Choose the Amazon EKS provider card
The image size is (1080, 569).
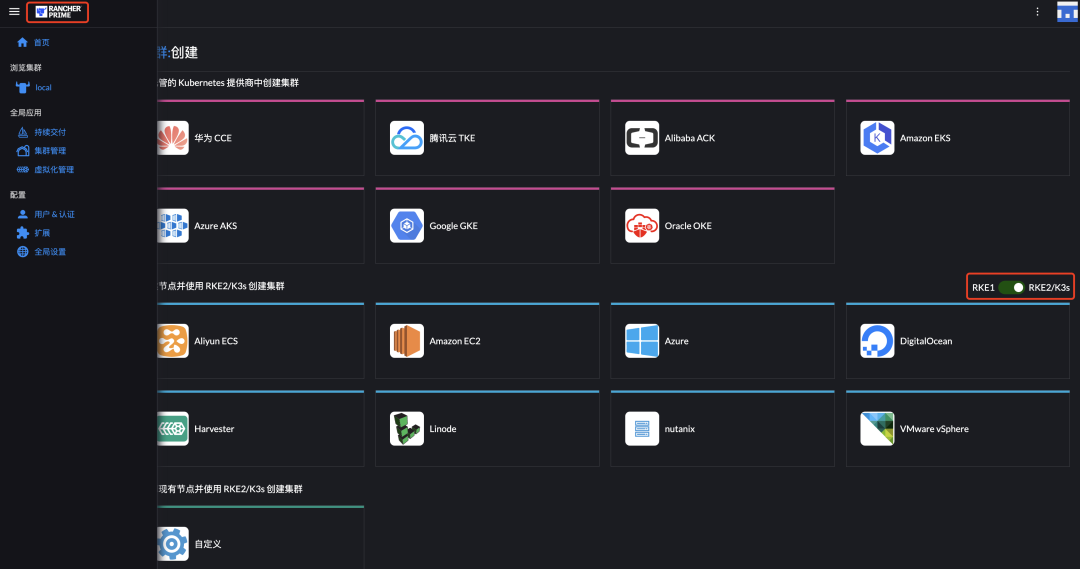(x=957, y=138)
